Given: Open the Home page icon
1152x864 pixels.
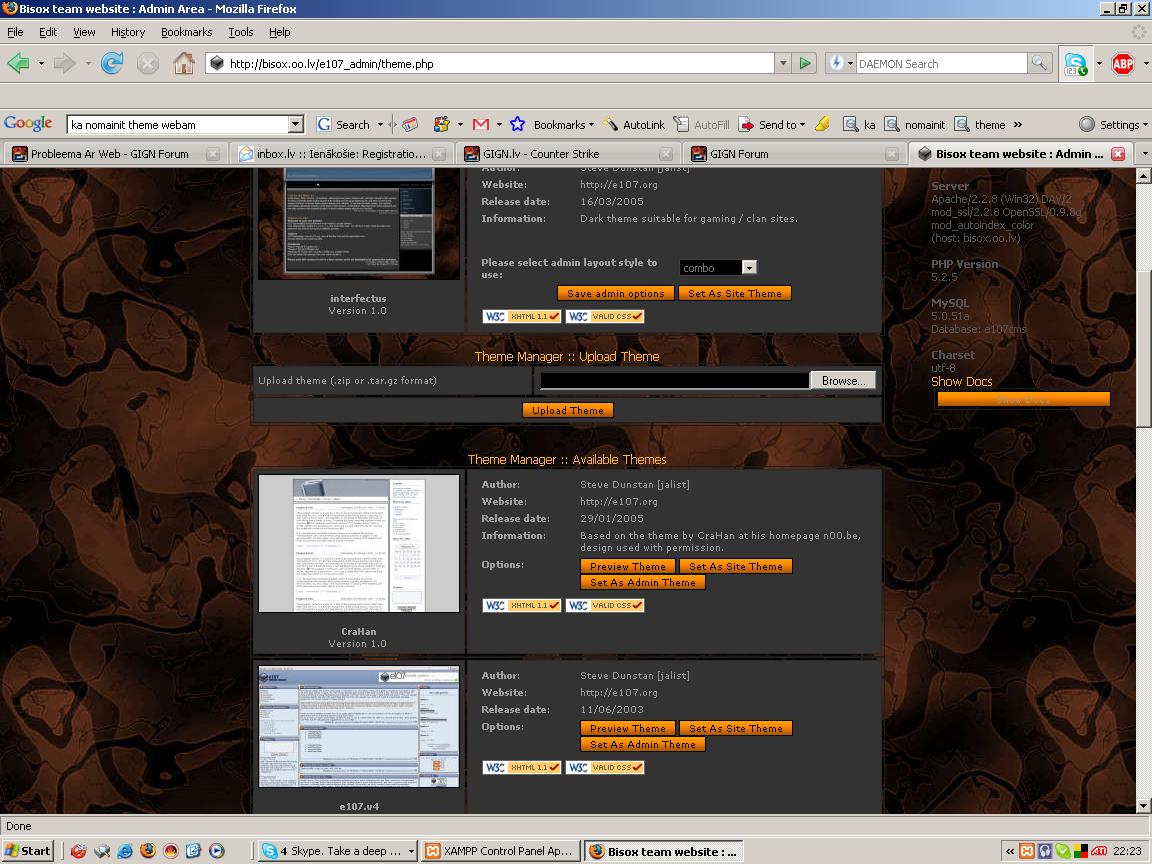Looking at the screenshot, I should click(x=184, y=64).
